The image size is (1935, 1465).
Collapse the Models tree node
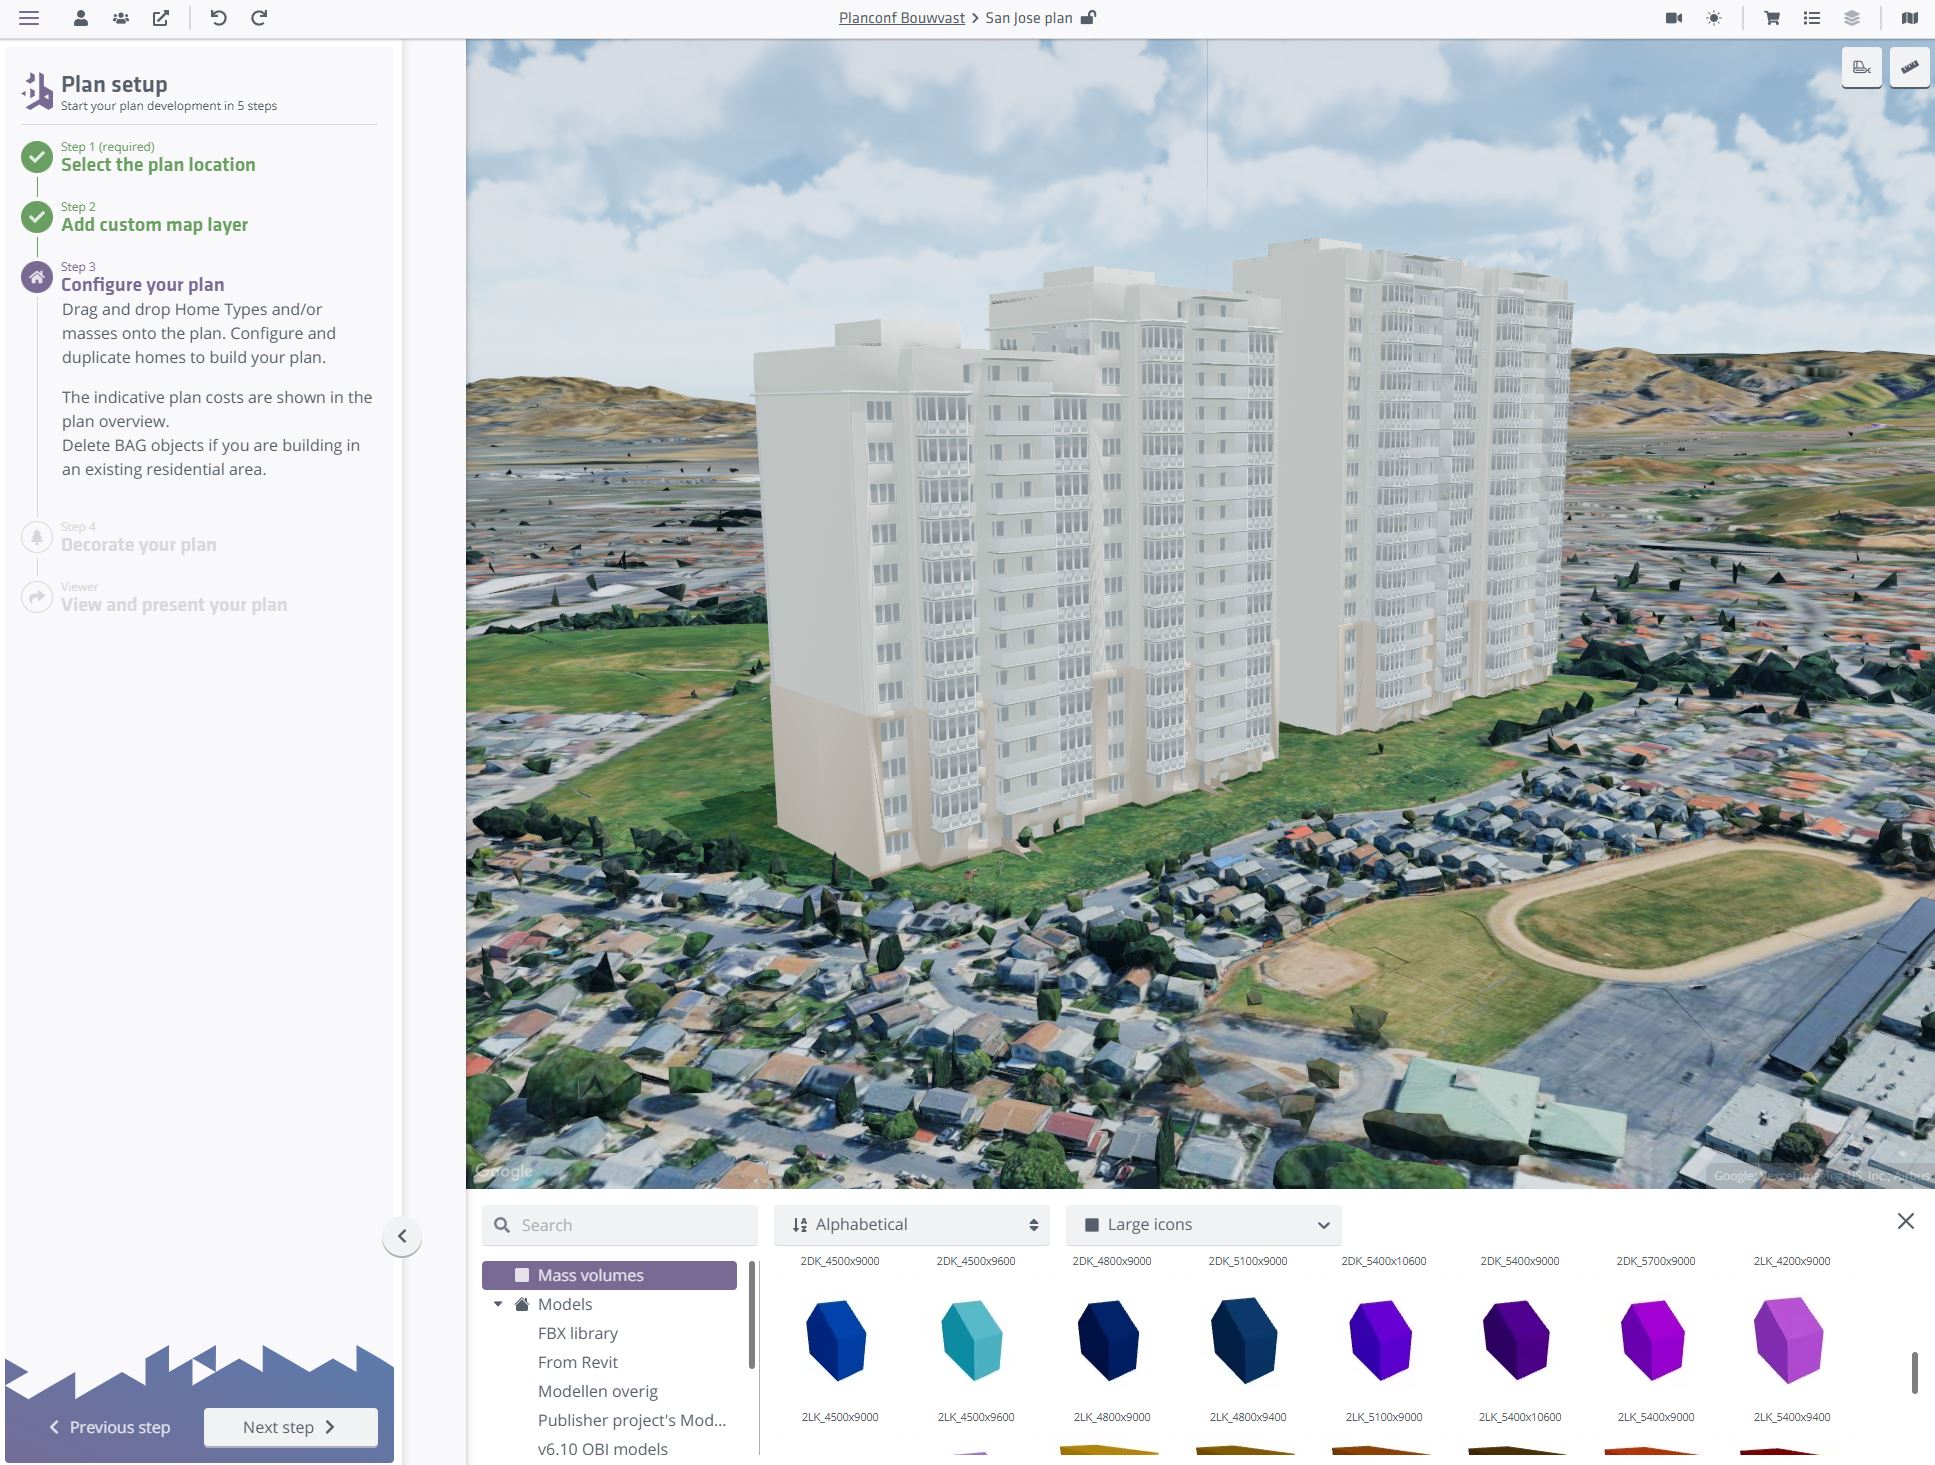click(x=498, y=1304)
